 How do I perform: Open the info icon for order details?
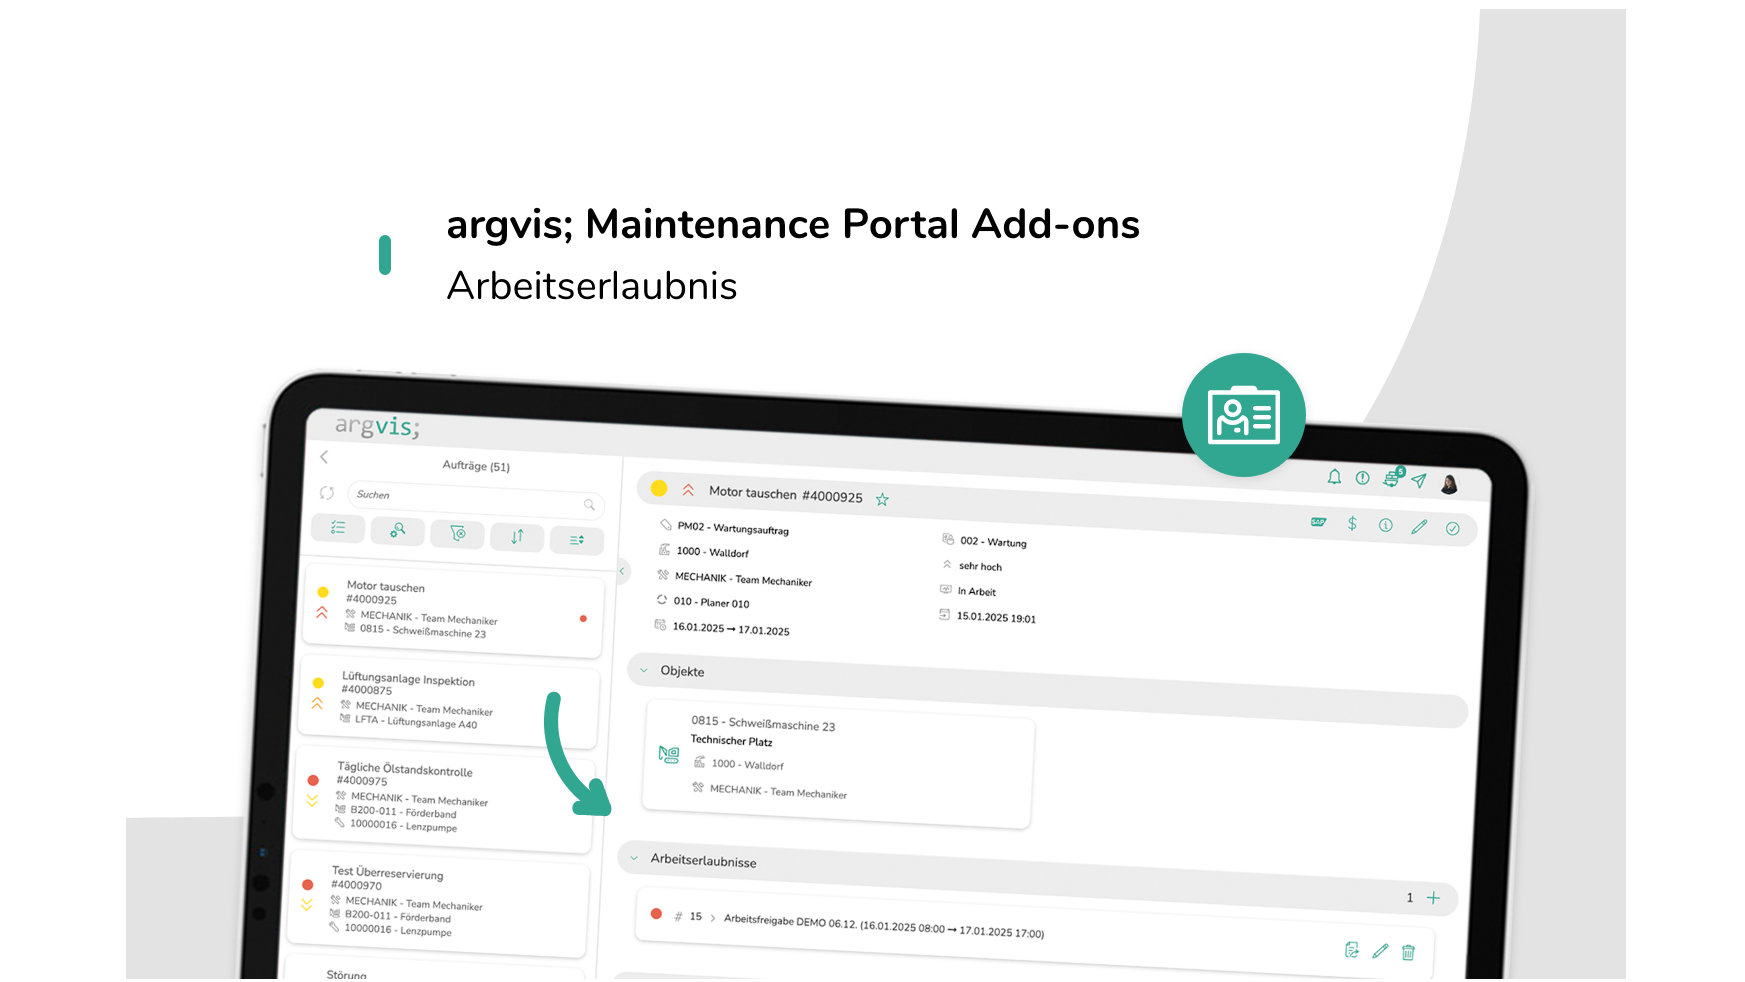click(x=1386, y=525)
